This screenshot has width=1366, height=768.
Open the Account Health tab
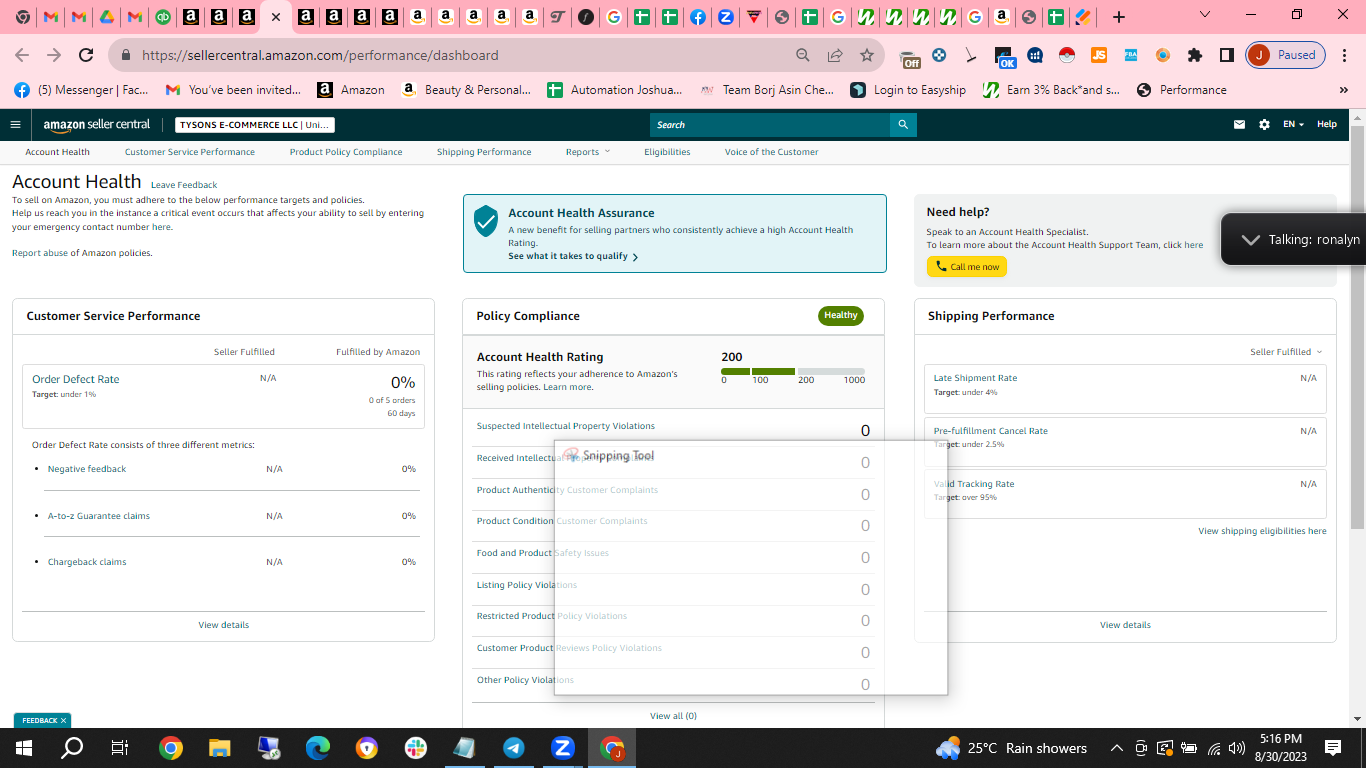click(x=57, y=152)
